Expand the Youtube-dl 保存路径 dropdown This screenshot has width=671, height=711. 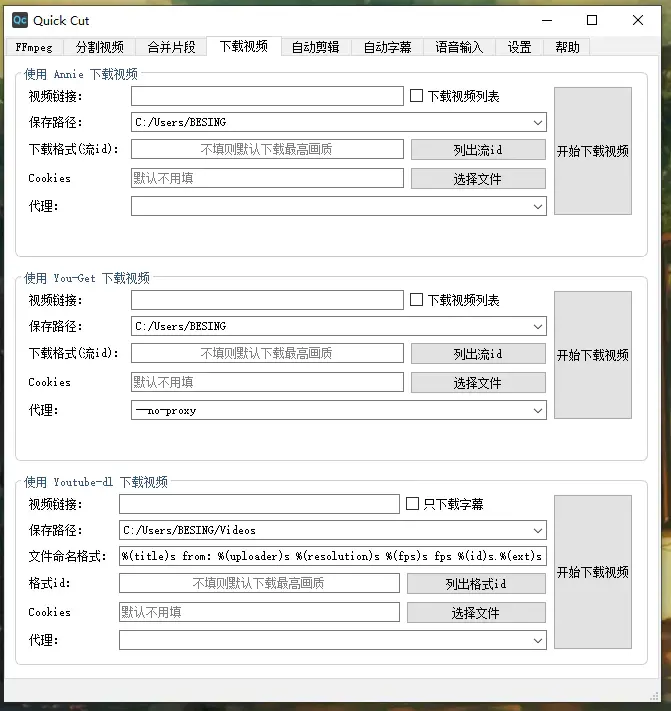pyautogui.click(x=538, y=530)
